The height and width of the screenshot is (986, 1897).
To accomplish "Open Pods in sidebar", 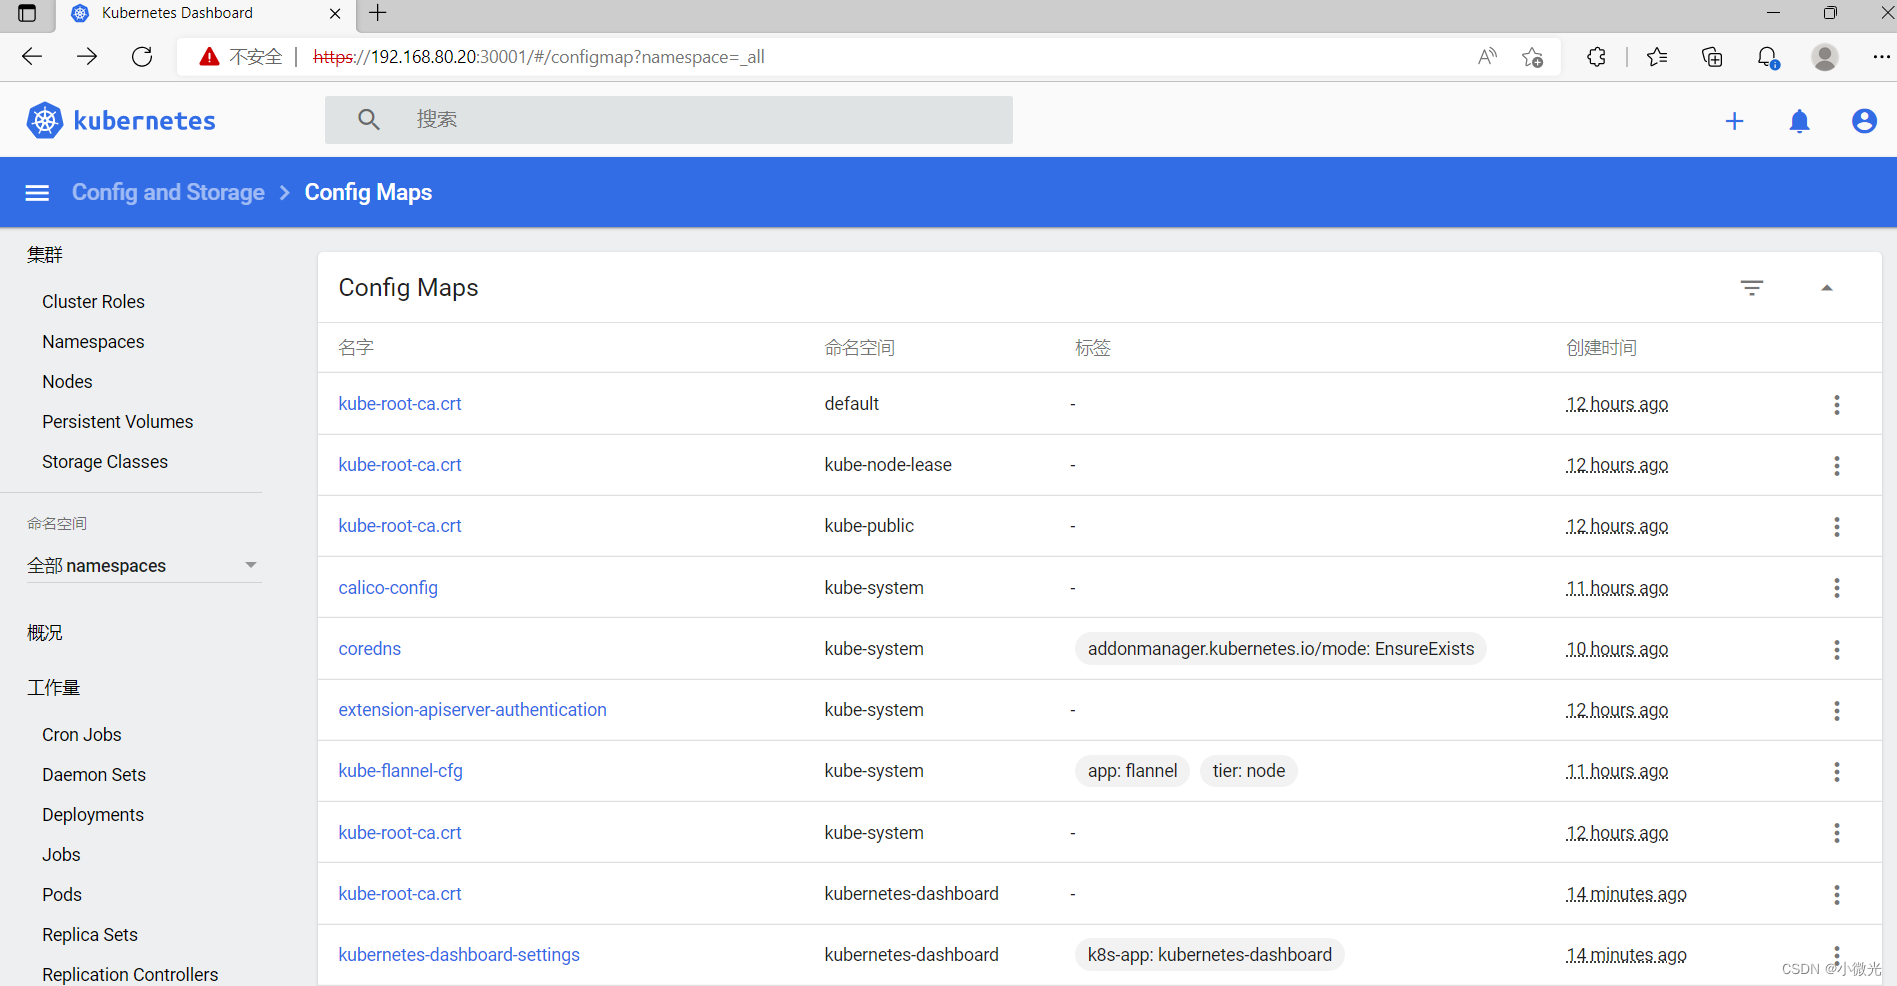I will click(x=62, y=895).
